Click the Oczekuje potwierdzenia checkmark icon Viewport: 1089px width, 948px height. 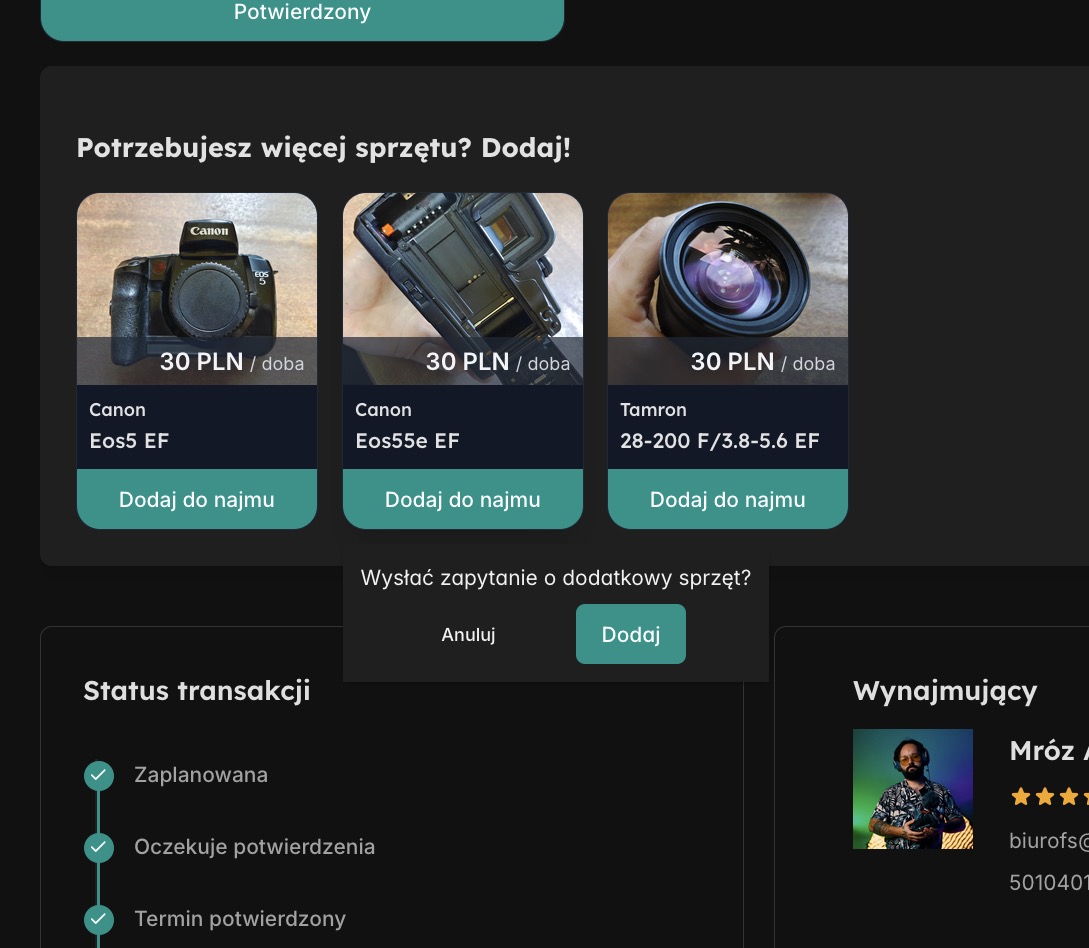[98, 847]
